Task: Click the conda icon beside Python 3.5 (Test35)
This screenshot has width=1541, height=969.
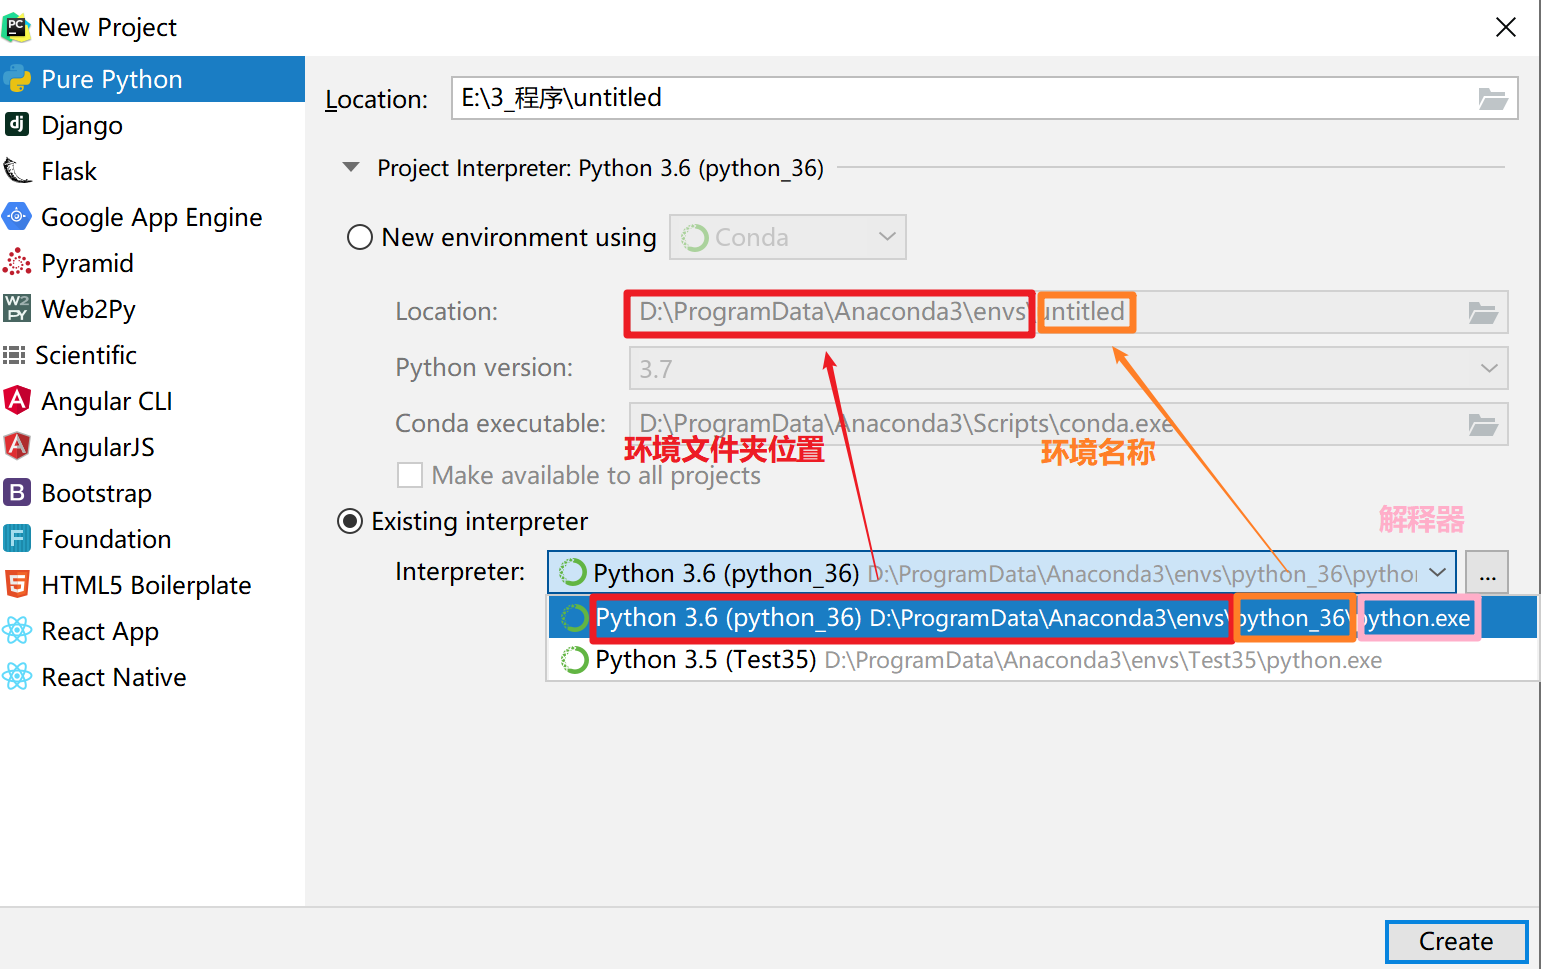Action: [574, 660]
